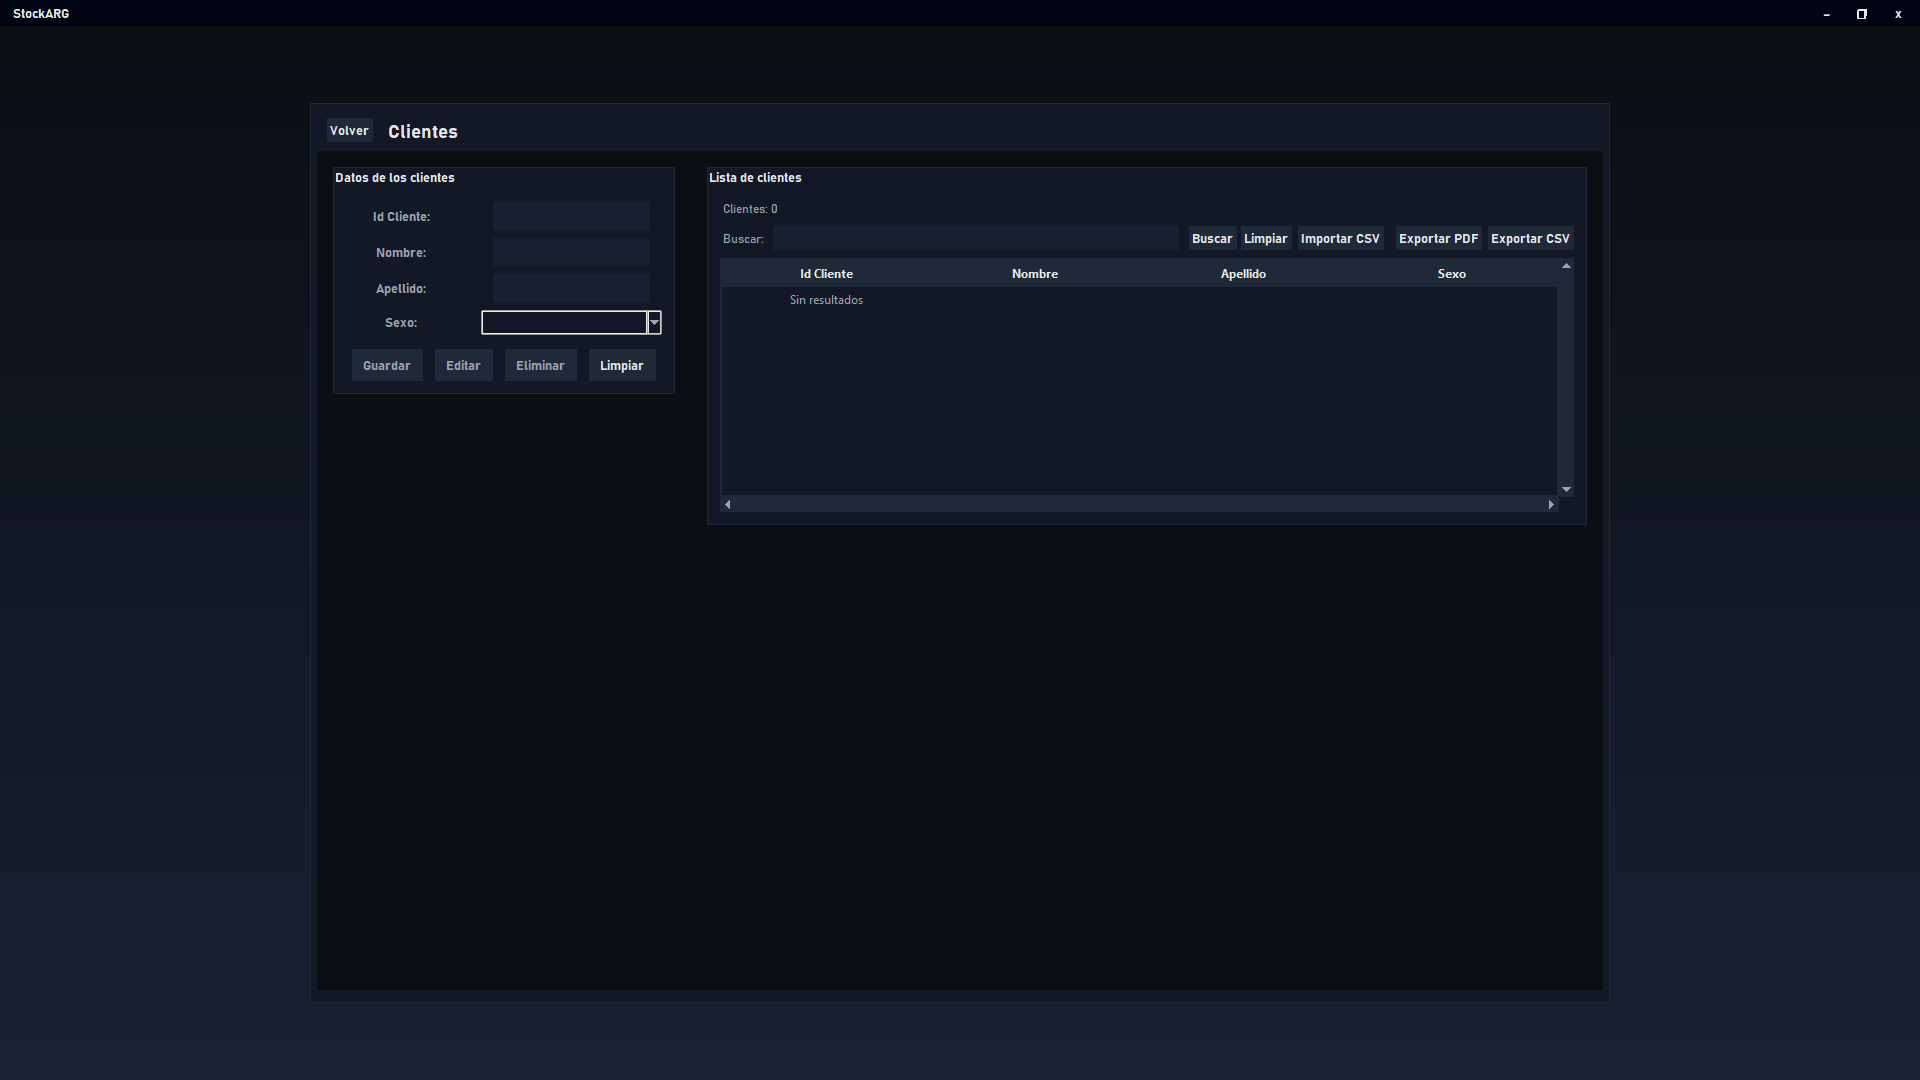Open the Sexo dropdown arrow
The image size is (1920, 1080).
[654, 323]
